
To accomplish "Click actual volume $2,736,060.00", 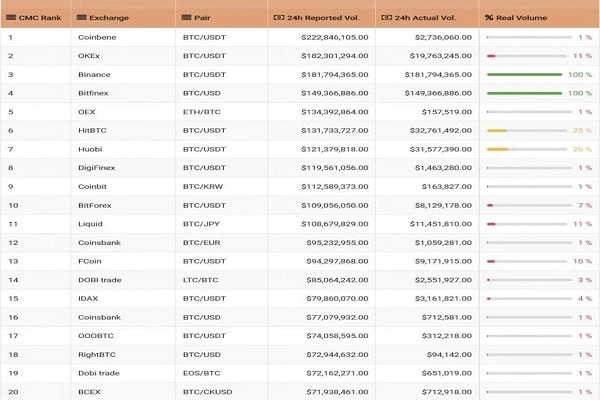I will (x=443, y=37).
